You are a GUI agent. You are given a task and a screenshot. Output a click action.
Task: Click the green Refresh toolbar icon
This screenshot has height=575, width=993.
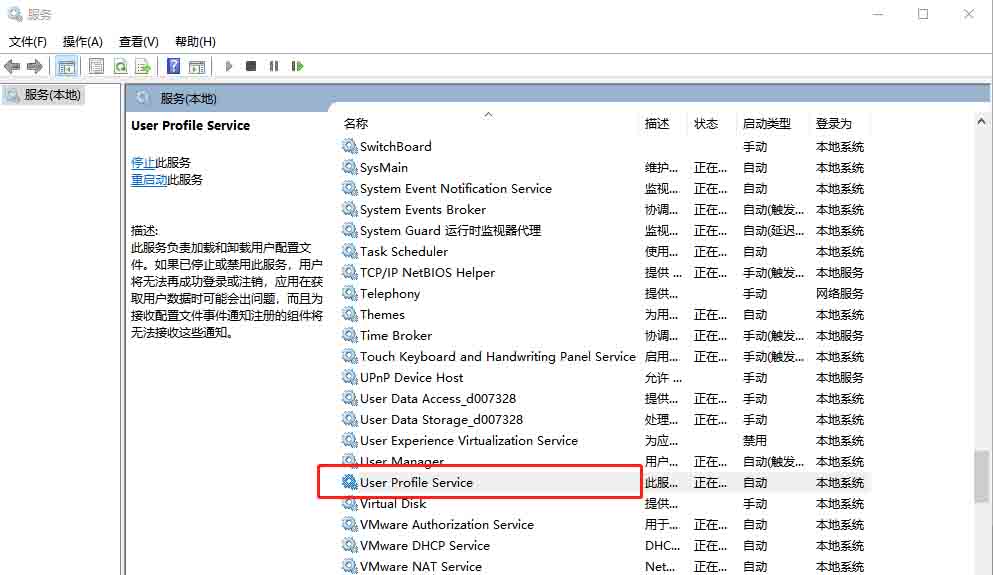(x=120, y=66)
